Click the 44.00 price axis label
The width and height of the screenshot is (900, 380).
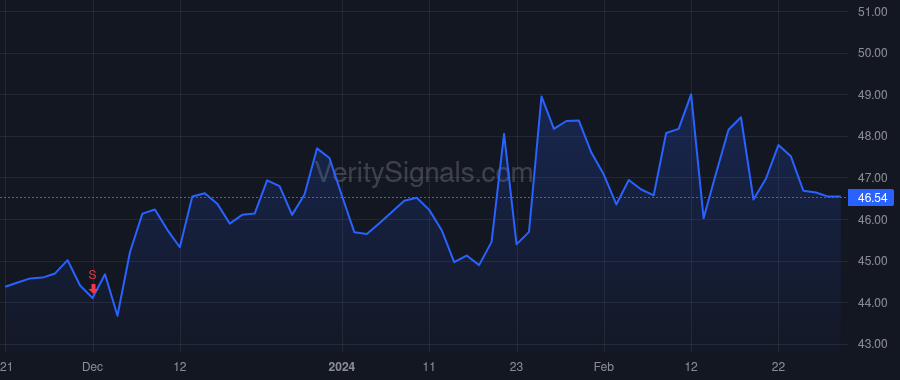[x=872, y=303]
